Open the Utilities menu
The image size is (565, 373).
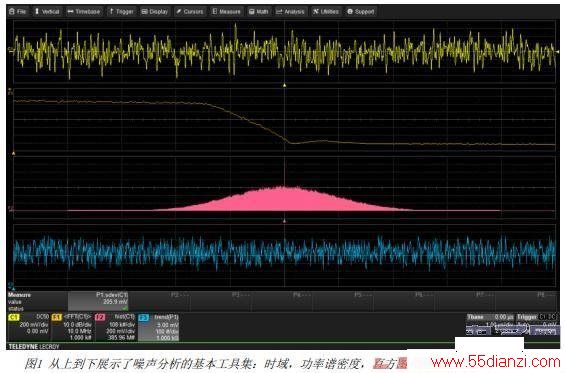[326, 12]
